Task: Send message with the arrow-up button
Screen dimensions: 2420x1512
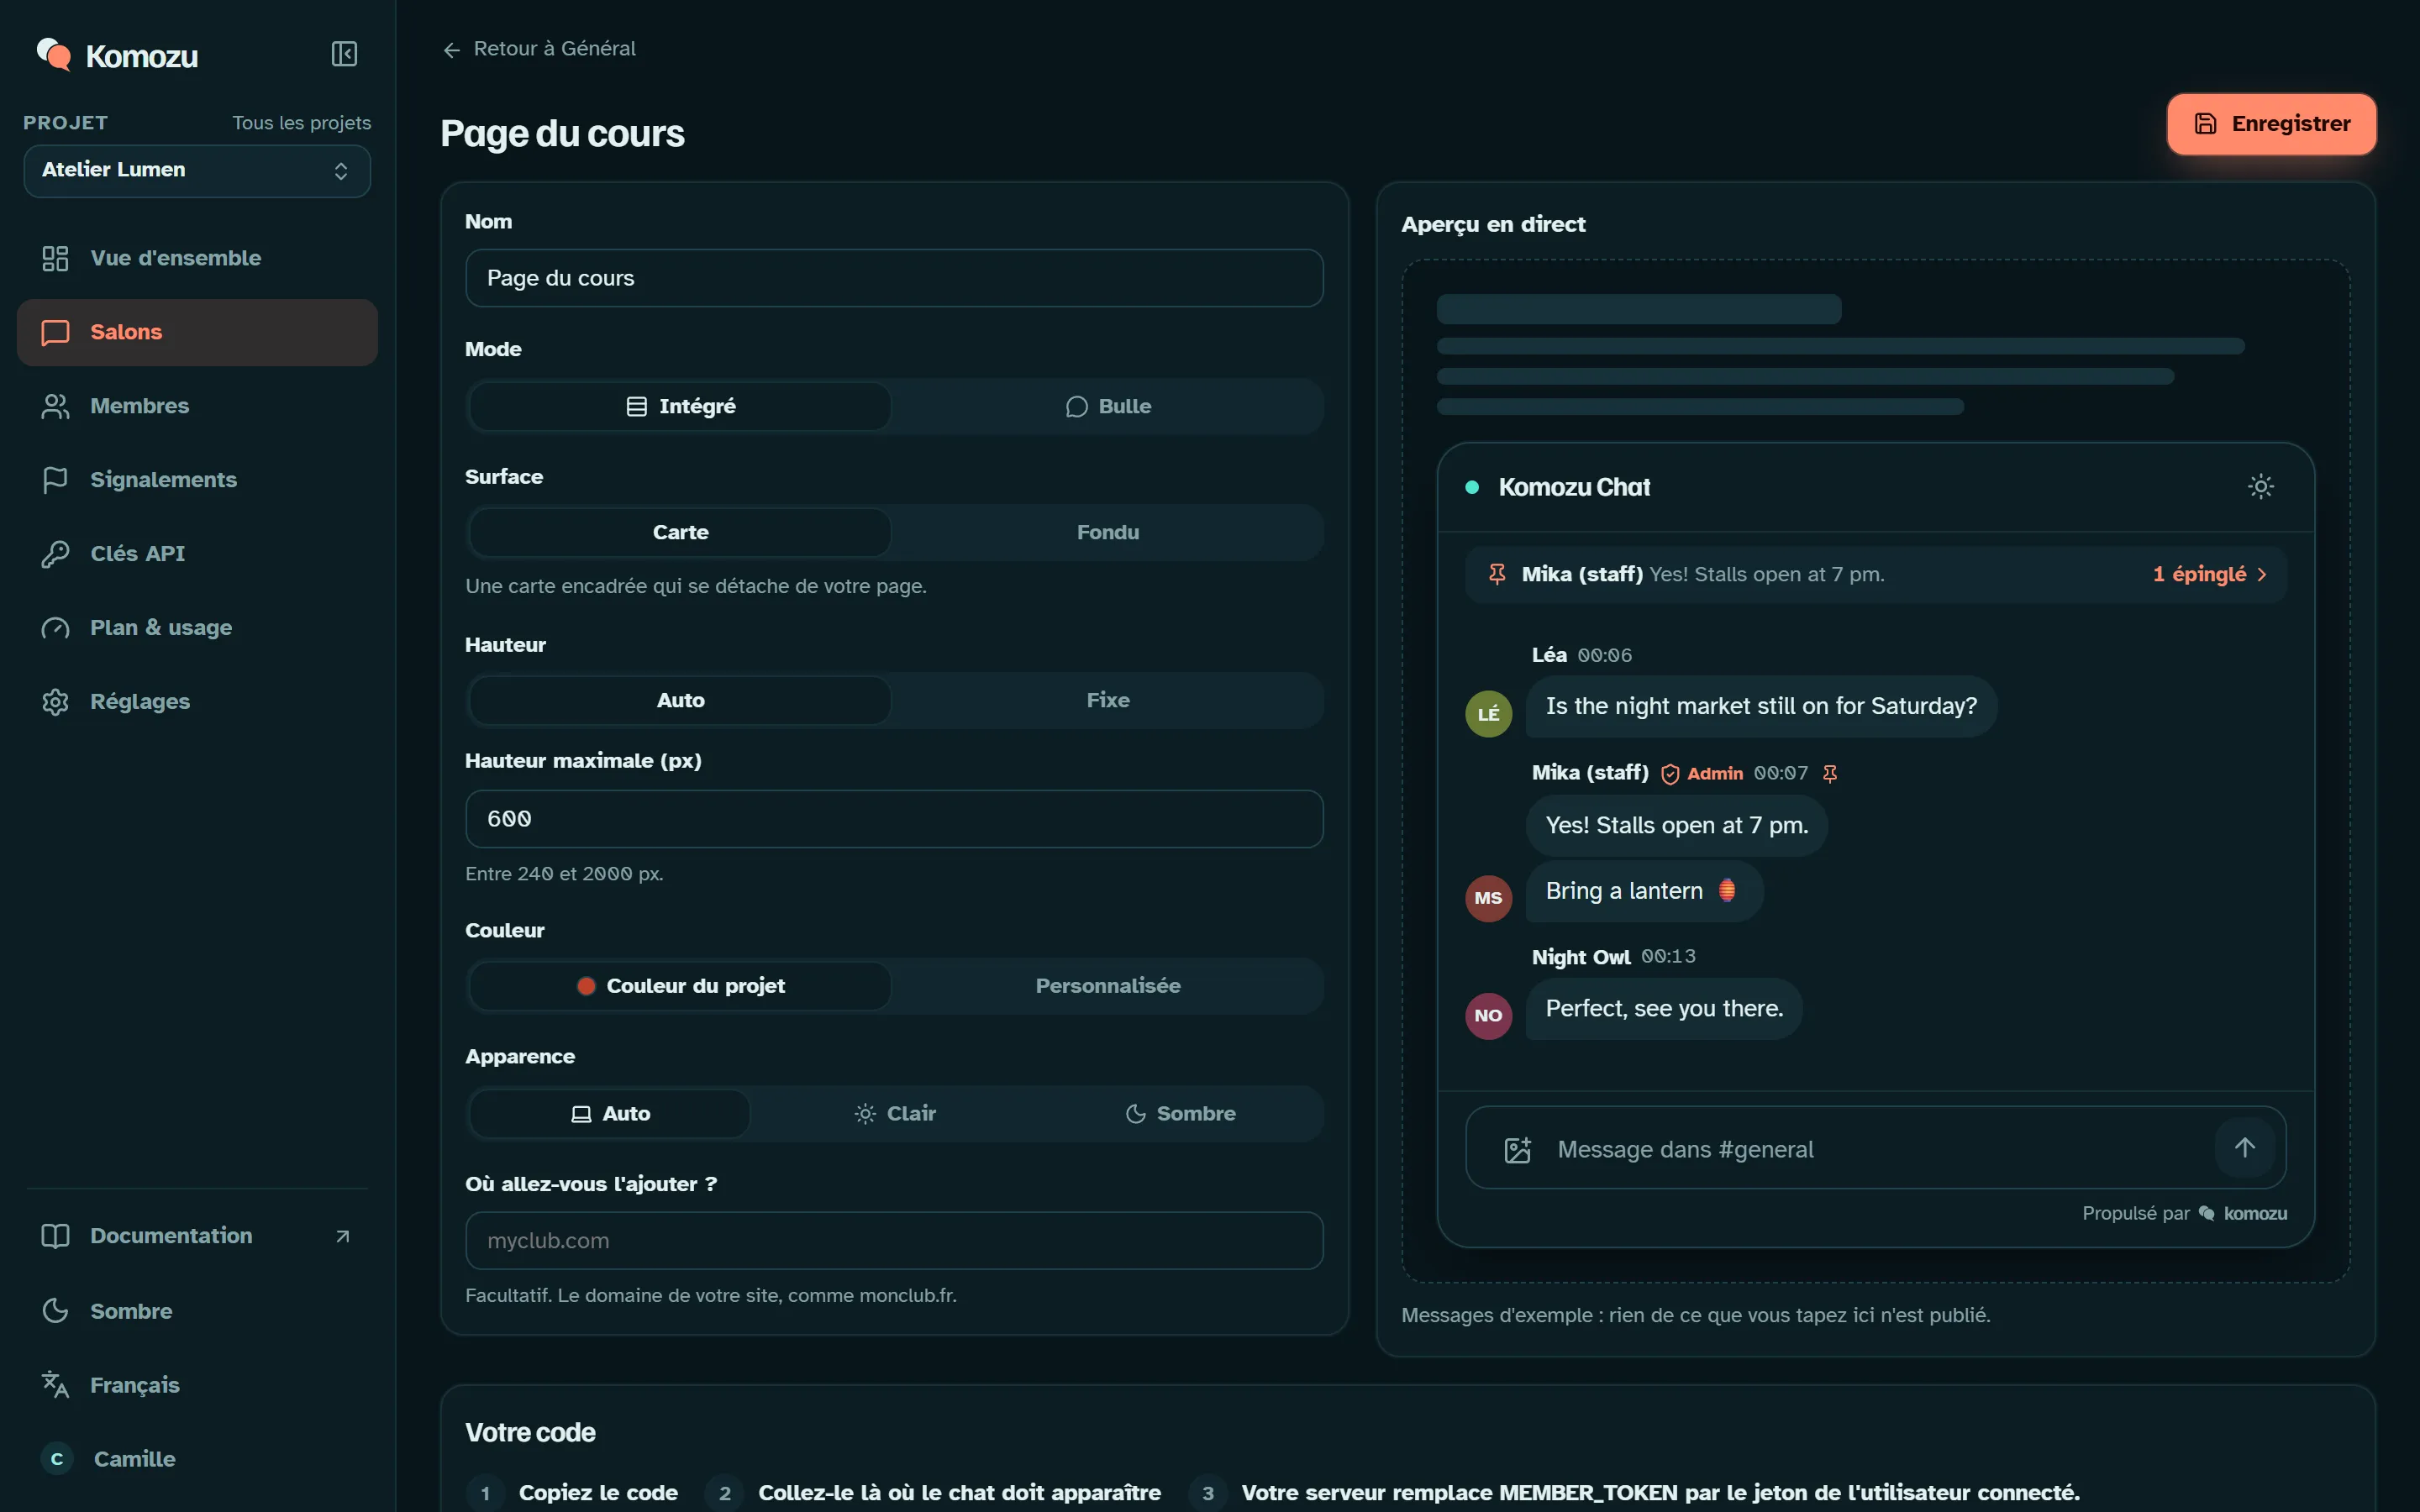Action: (x=2244, y=1148)
